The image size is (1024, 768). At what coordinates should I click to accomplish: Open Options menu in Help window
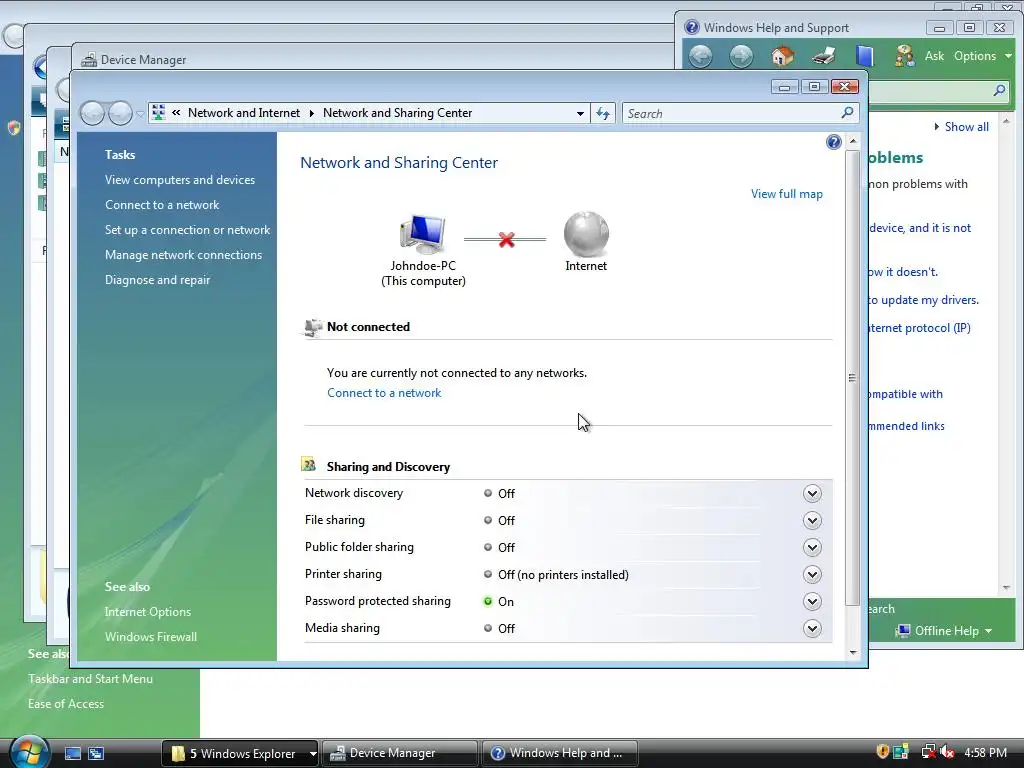point(982,56)
